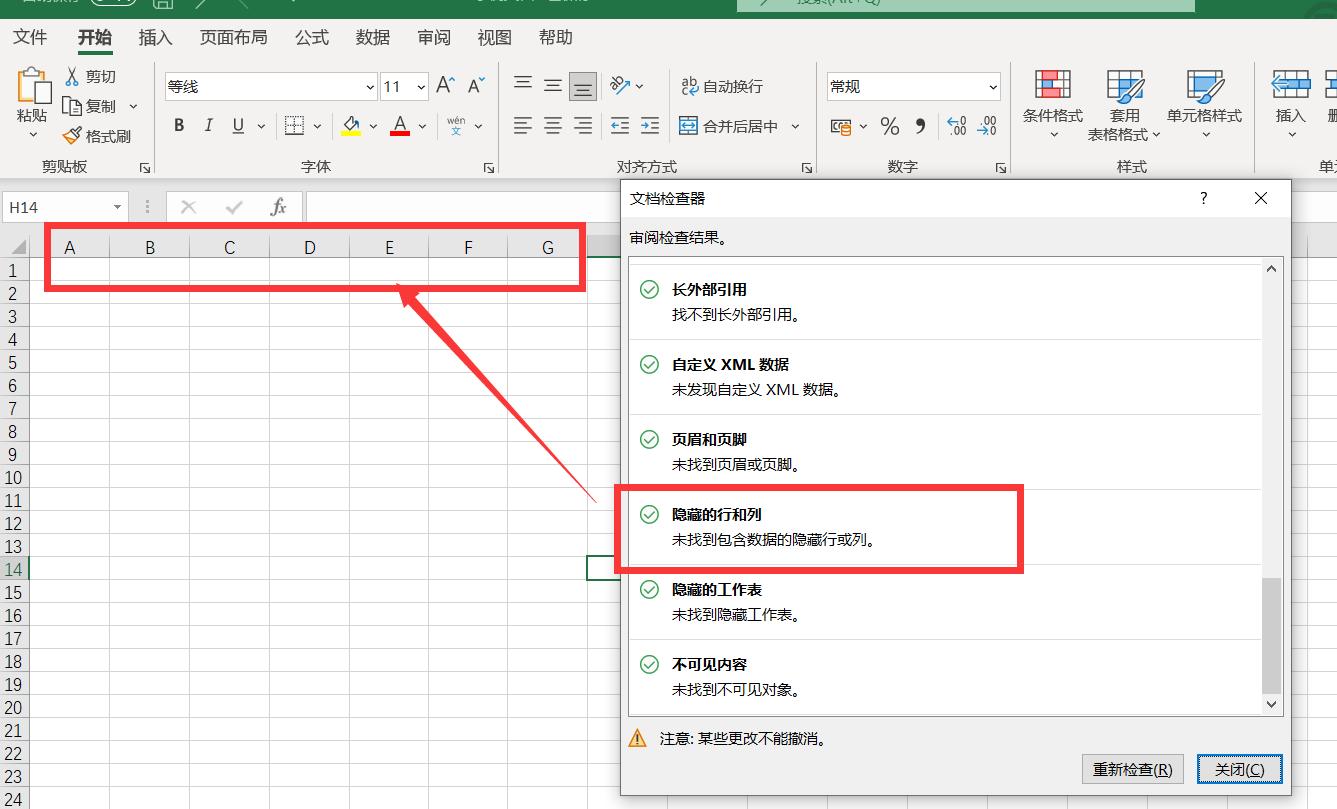Toggle bold formatting
Image resolution: width=1337 pixels, height=809 pixels.
(x=178, y=125)
